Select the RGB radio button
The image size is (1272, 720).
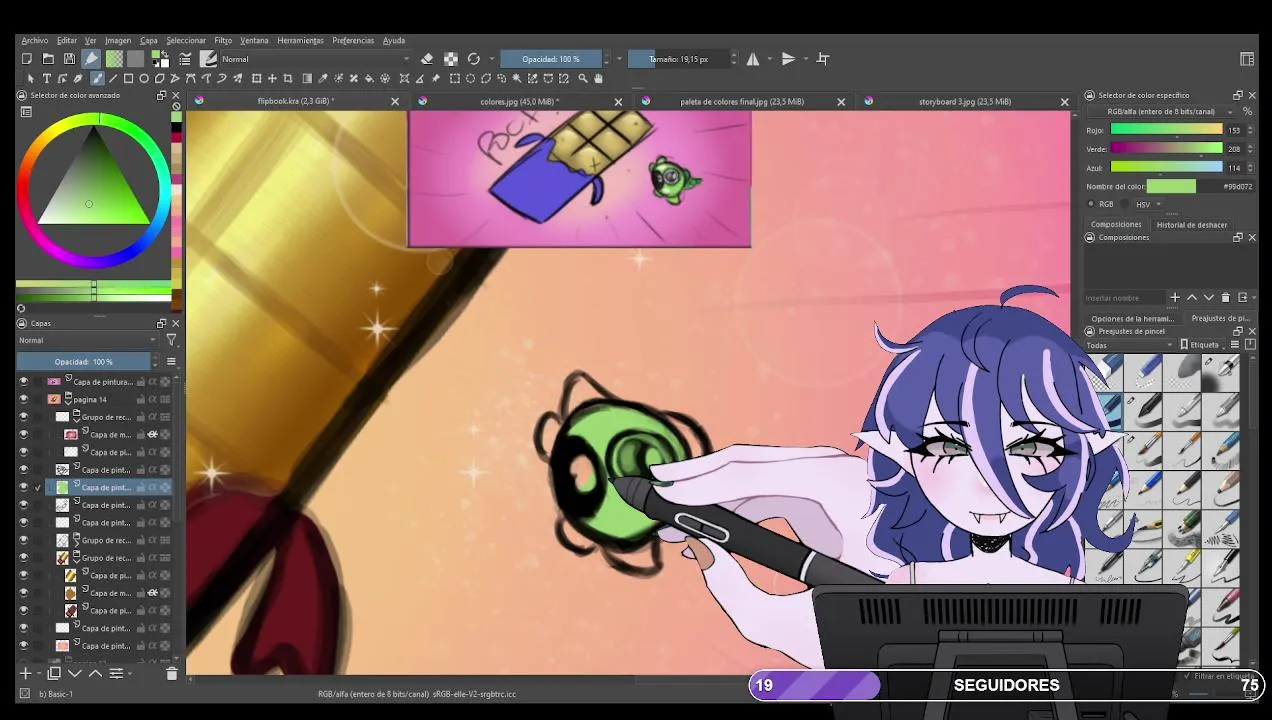(x=1091, y=204)
